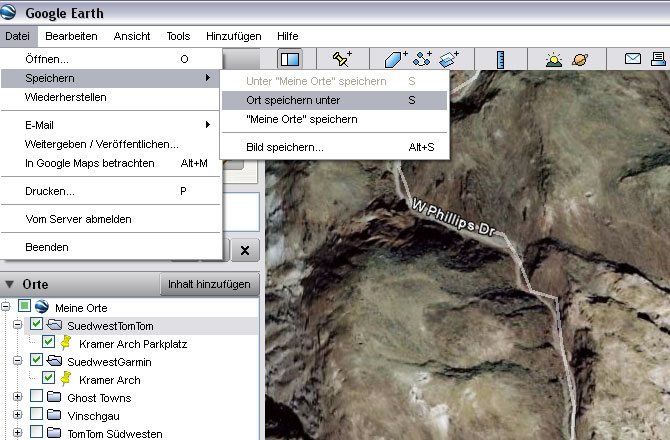Choose In Google Maps betrachten

coord(111,163)
